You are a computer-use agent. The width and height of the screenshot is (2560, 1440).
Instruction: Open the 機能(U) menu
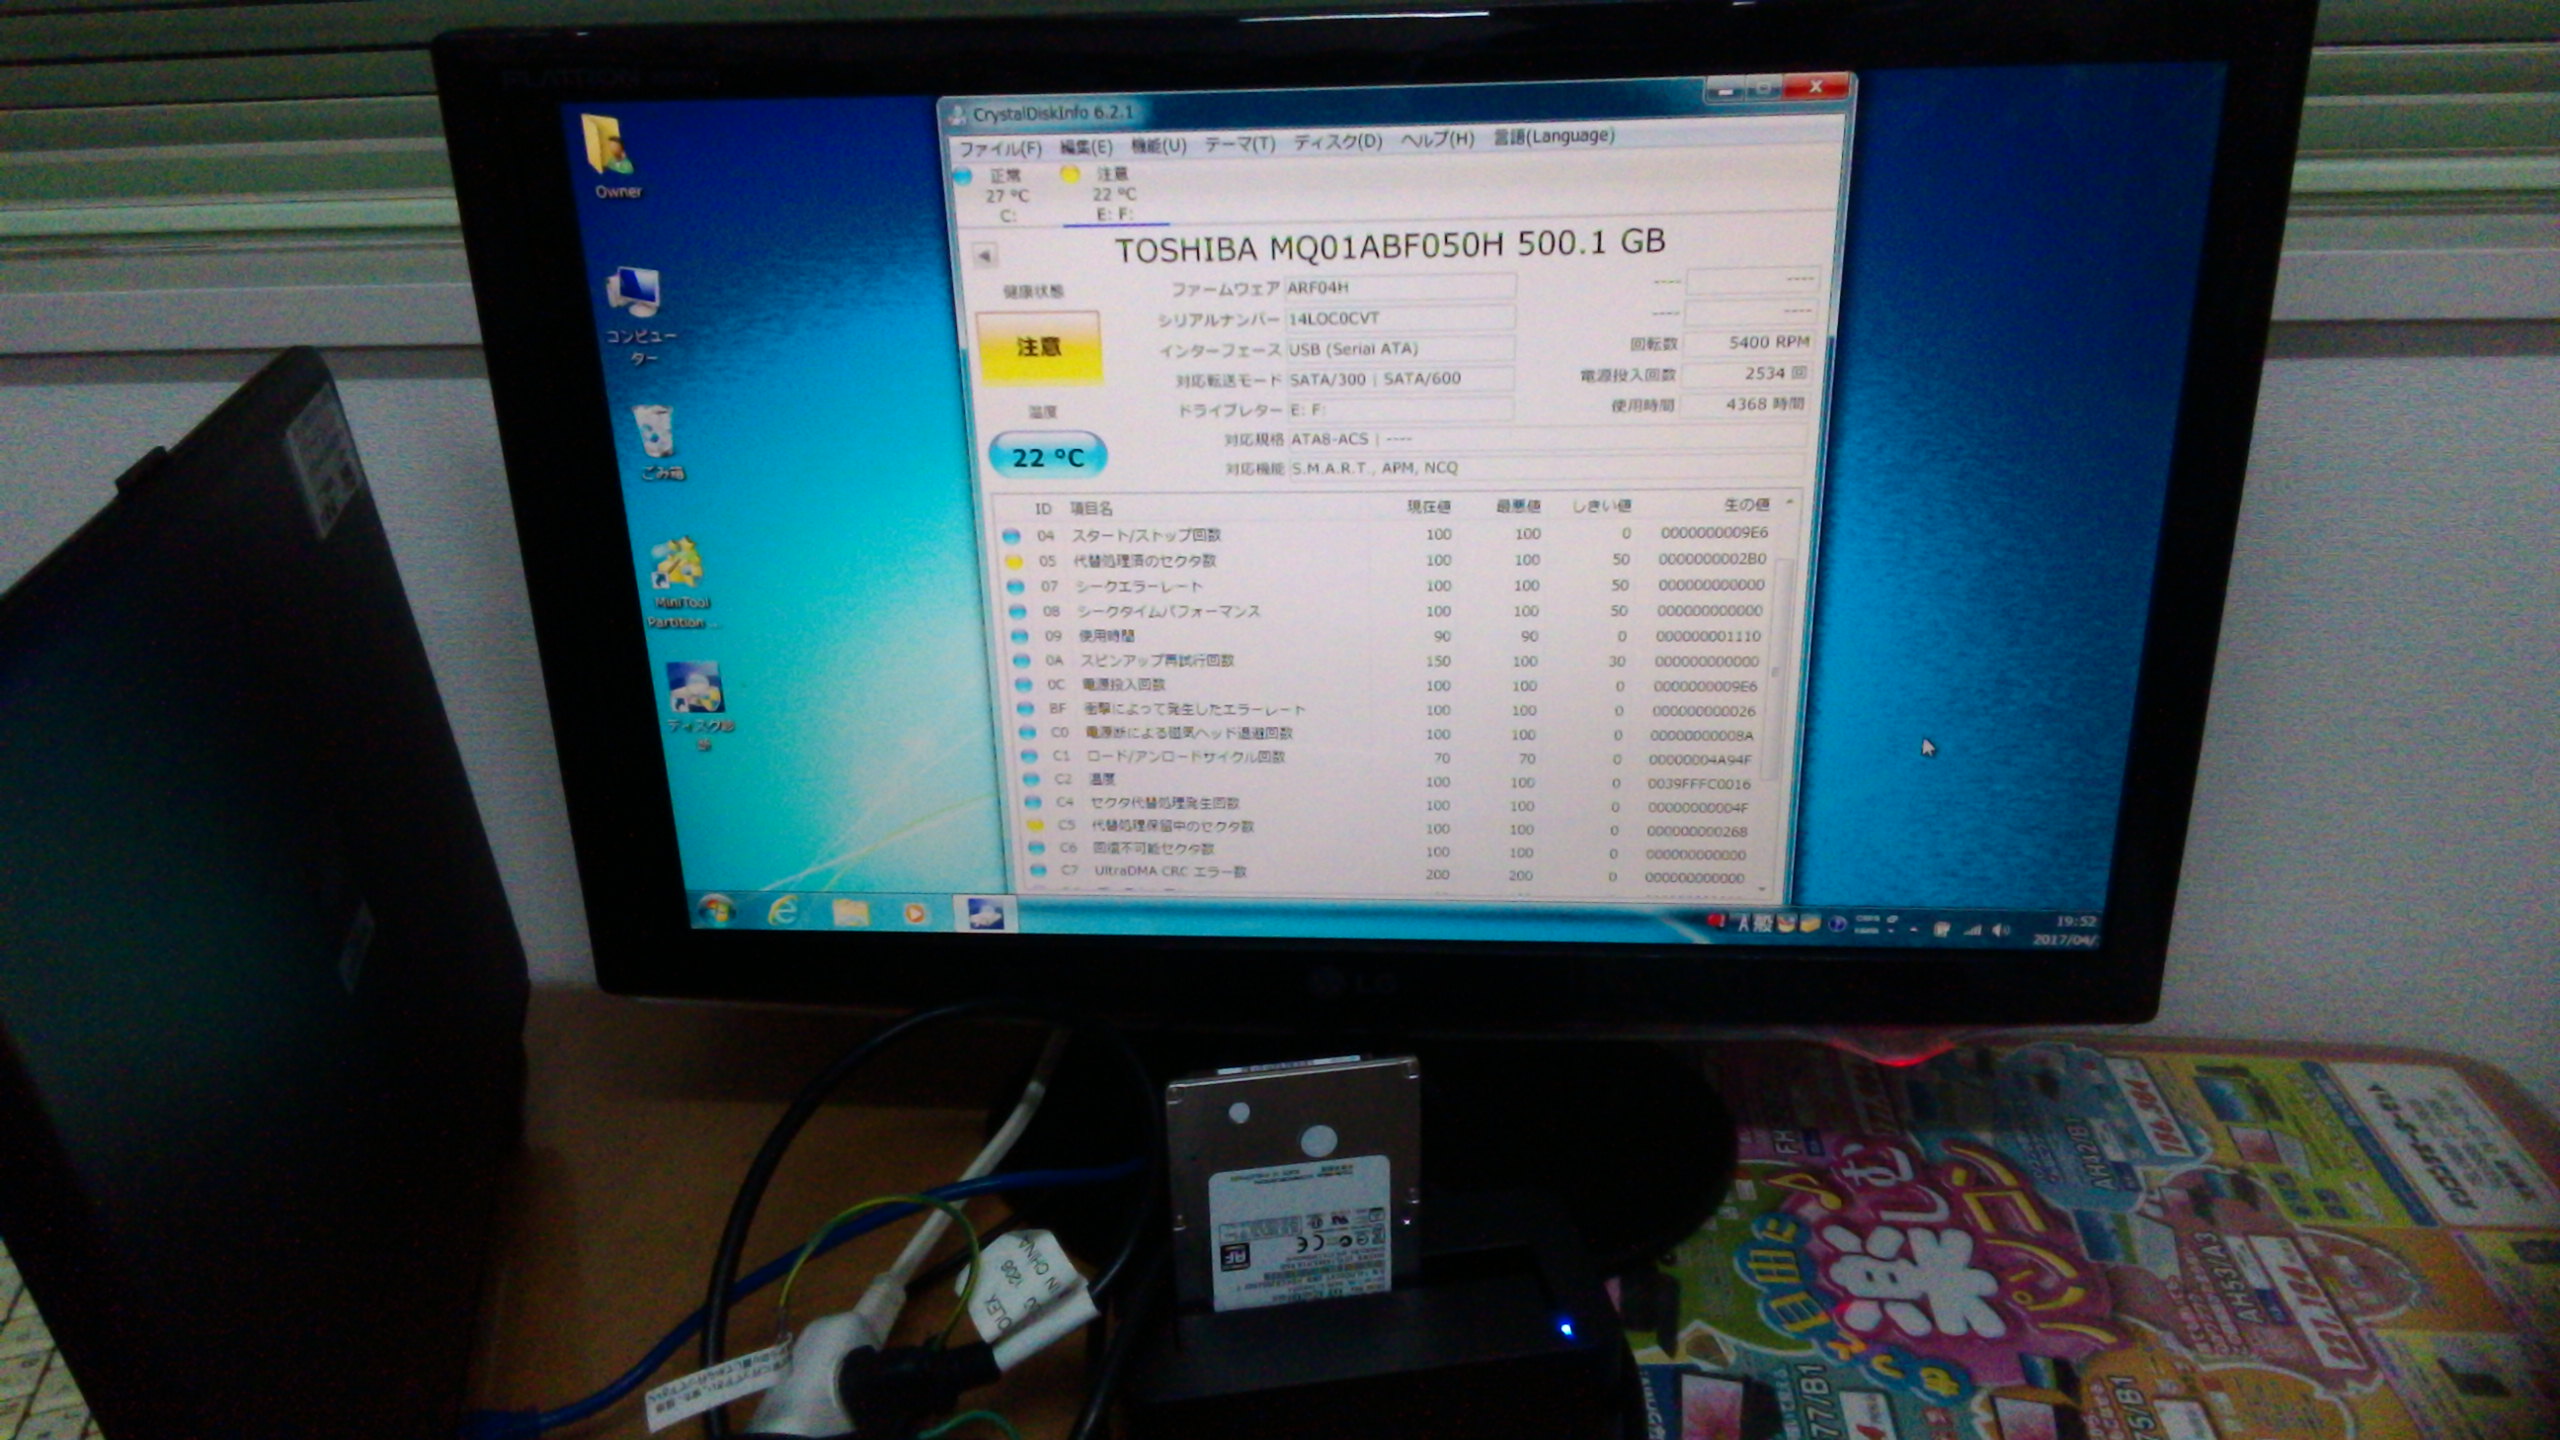click(x=1158, y=145)
